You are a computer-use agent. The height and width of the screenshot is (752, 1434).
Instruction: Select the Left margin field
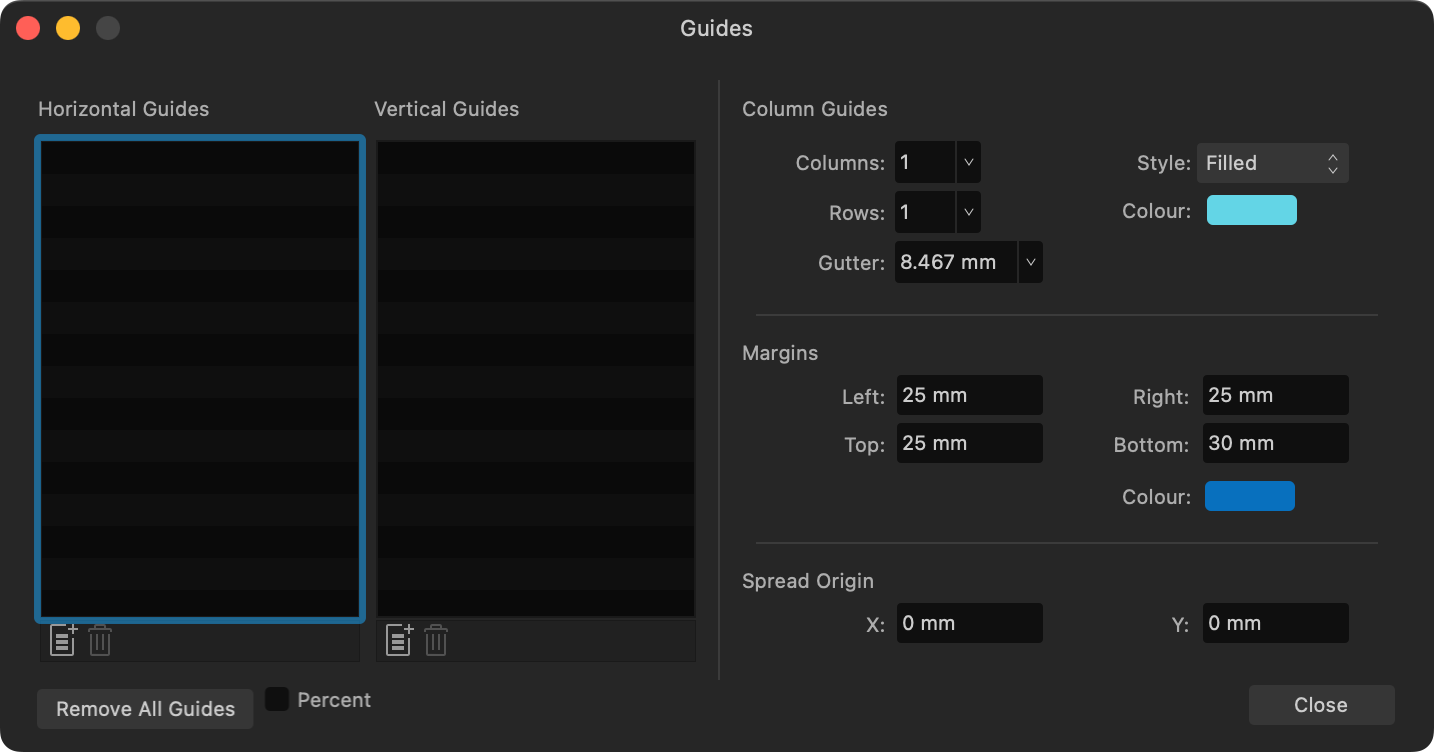point(969,395)
